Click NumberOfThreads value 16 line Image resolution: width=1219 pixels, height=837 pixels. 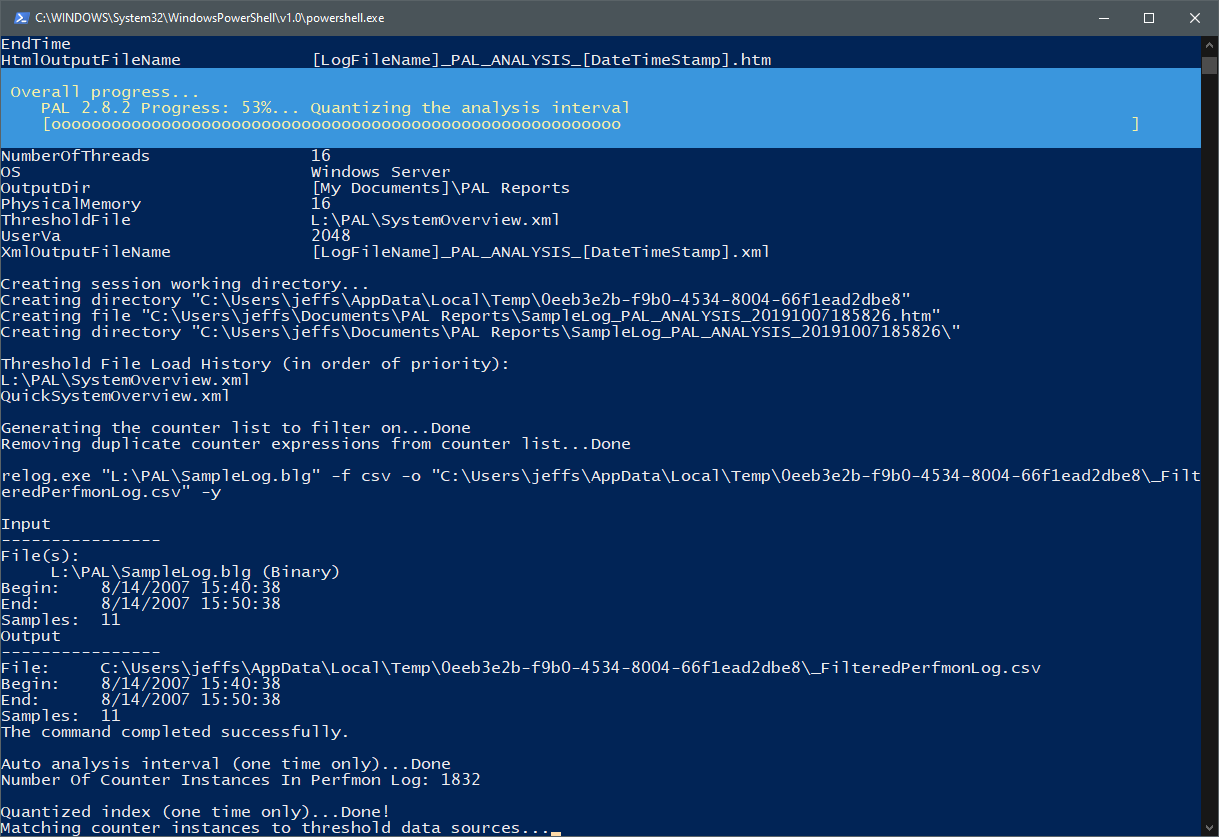pyautogui.click(x=166, y=156)
